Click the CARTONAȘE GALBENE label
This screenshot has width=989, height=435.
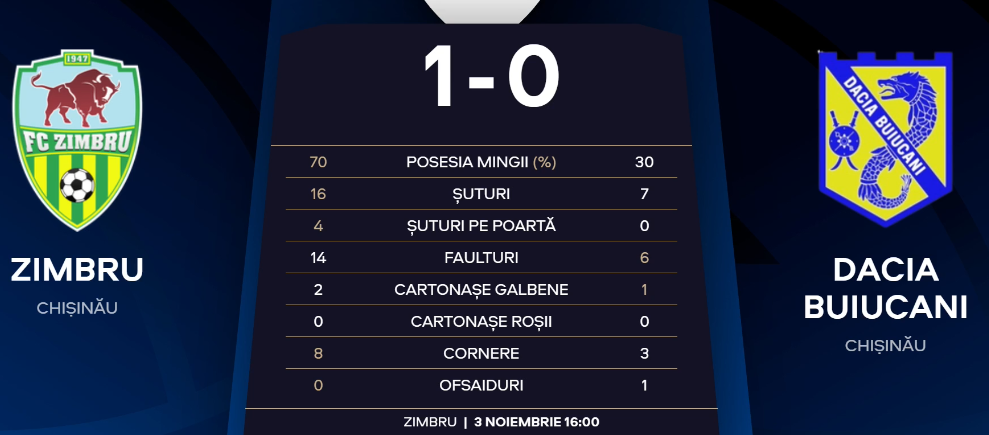click(481, 289)
